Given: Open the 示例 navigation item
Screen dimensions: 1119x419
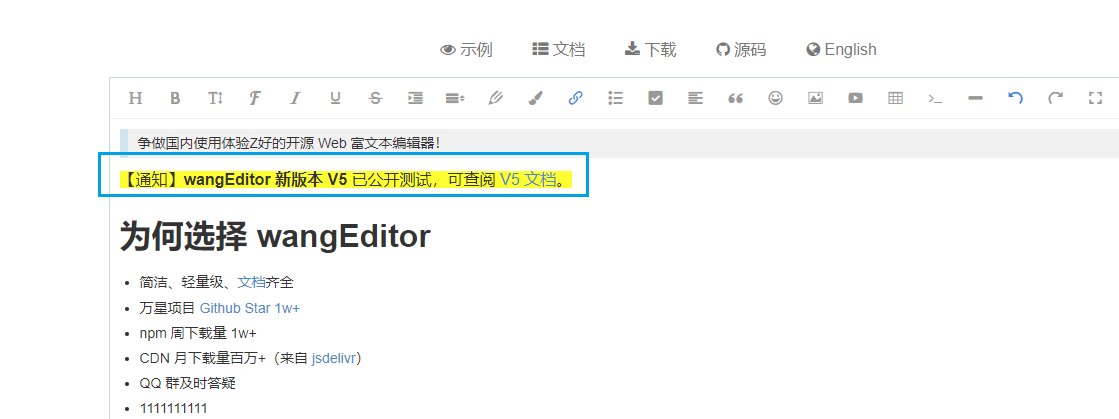Looking at the screenshot, I should [x=467, y=49].
